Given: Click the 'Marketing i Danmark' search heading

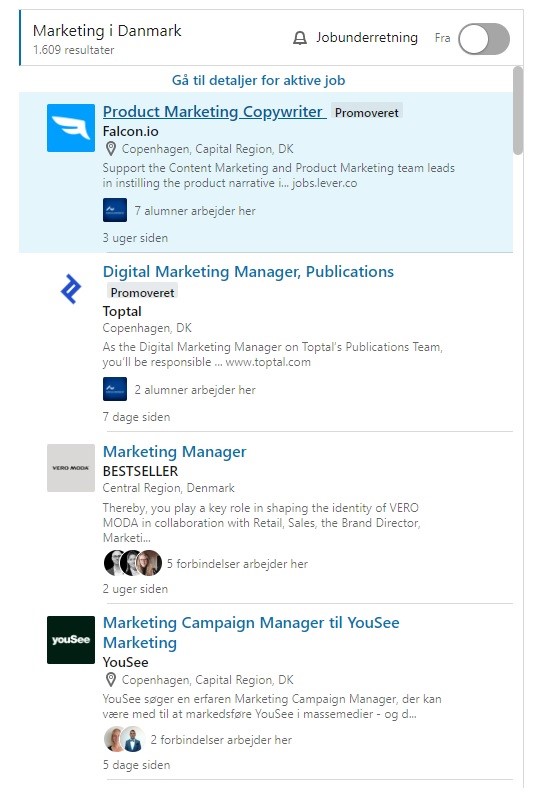Looking at the screenshot, I should (x=107, y=31).
